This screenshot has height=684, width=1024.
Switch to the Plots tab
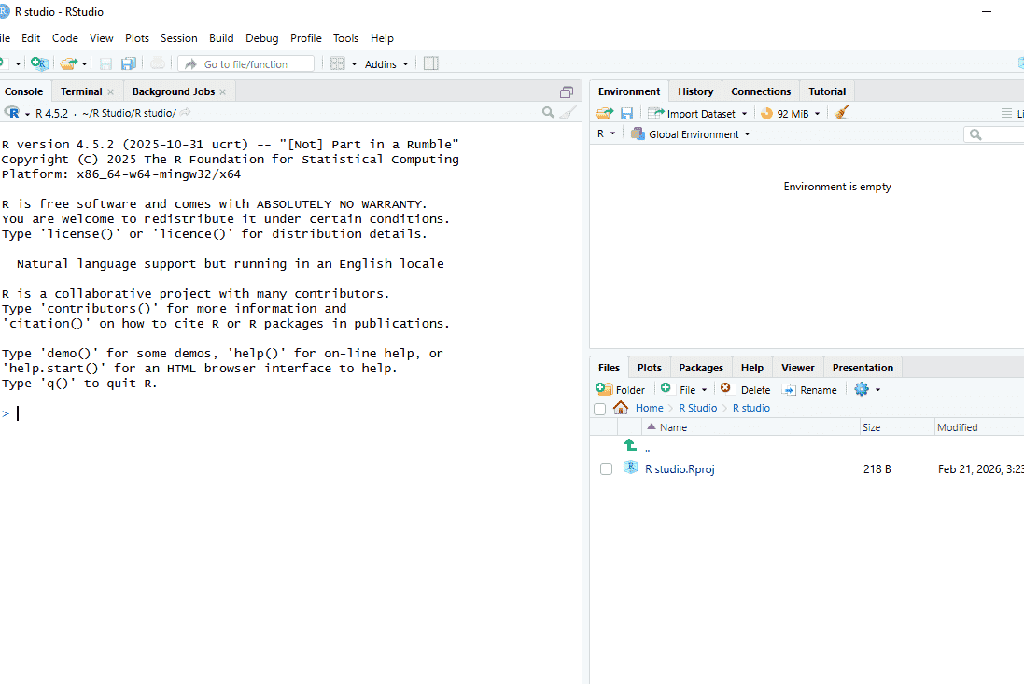649,368
